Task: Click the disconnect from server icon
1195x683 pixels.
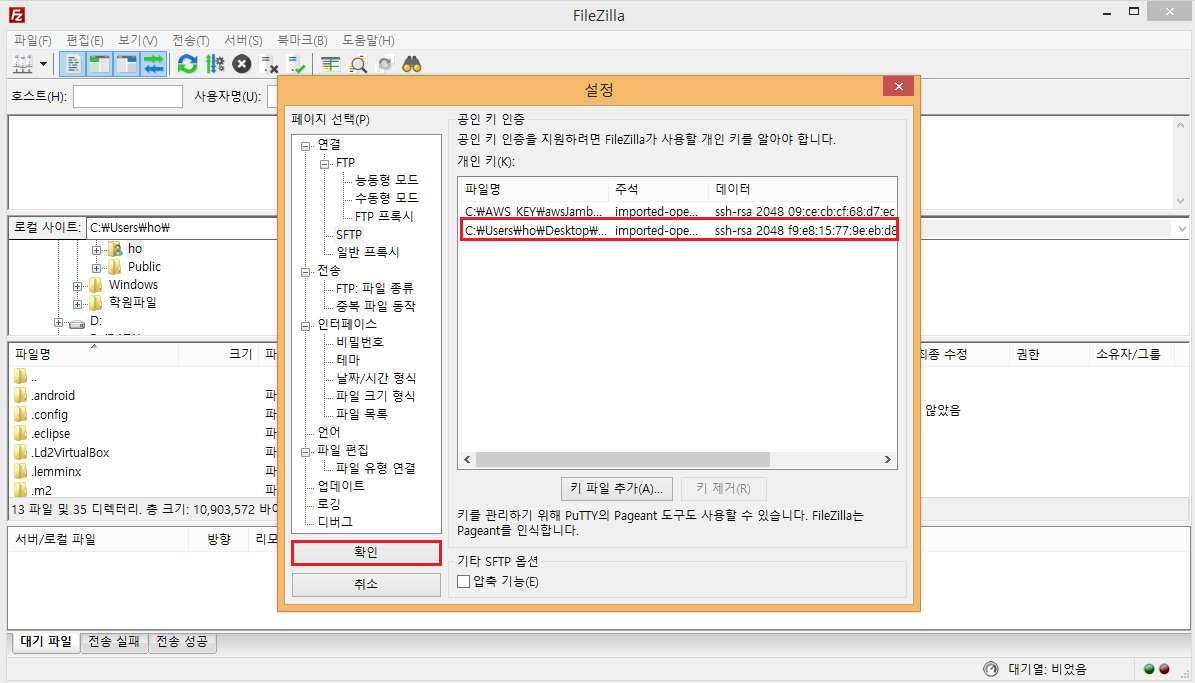Action: (269, 64)
